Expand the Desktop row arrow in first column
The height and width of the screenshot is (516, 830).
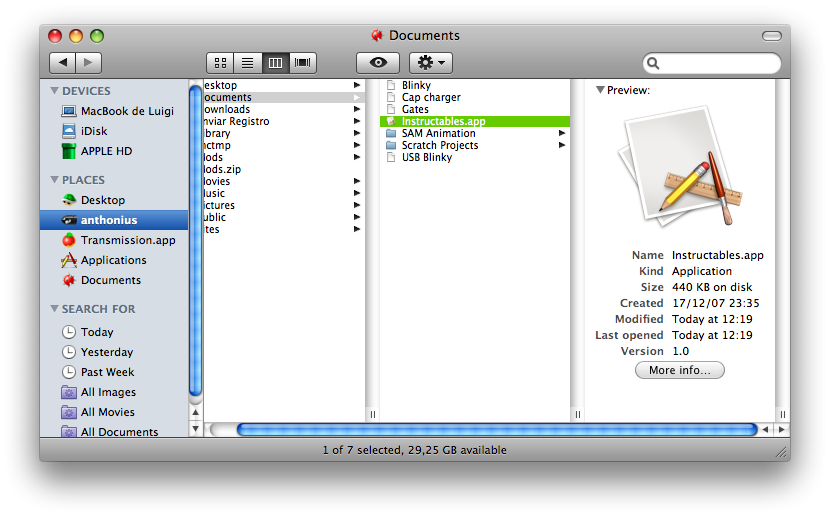pos(357,85)
